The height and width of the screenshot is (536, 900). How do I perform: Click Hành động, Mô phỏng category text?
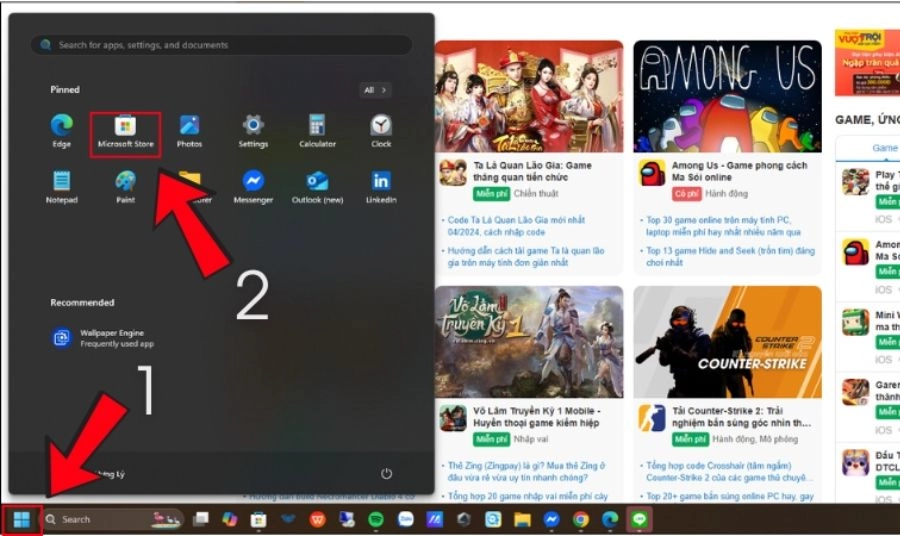tap(755, 439)
